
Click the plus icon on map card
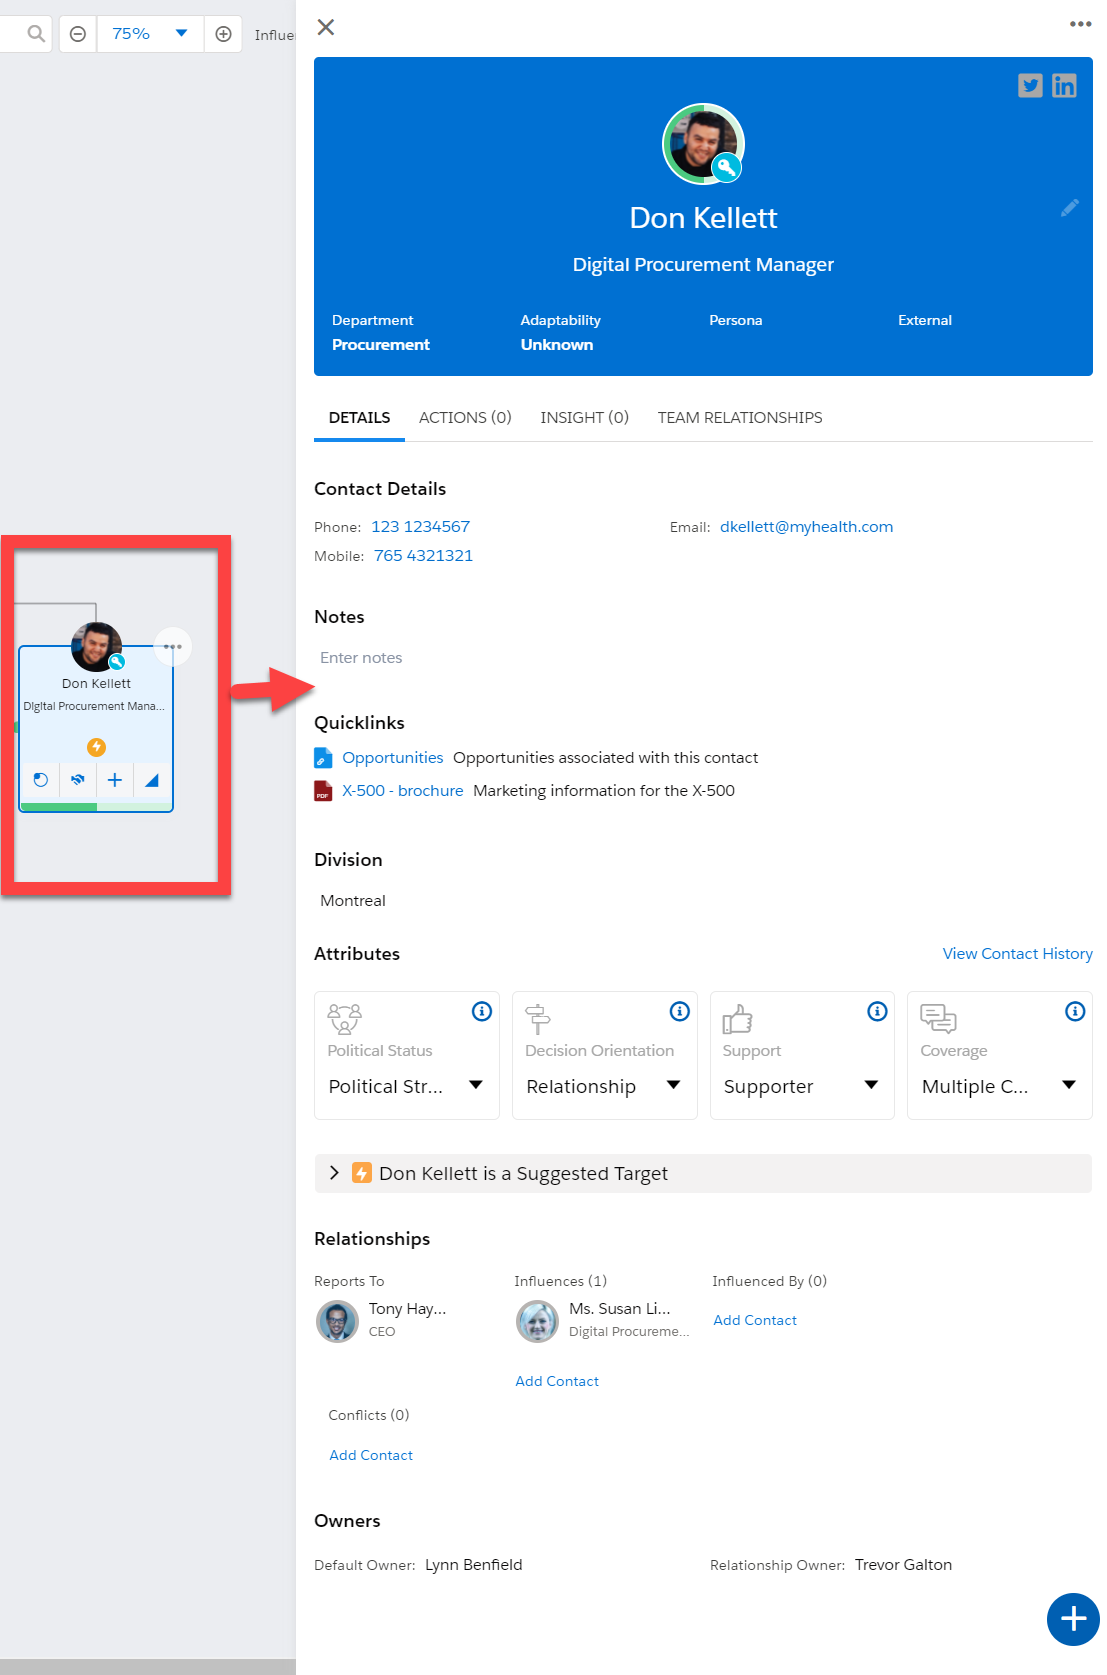[x=115, y=780]
